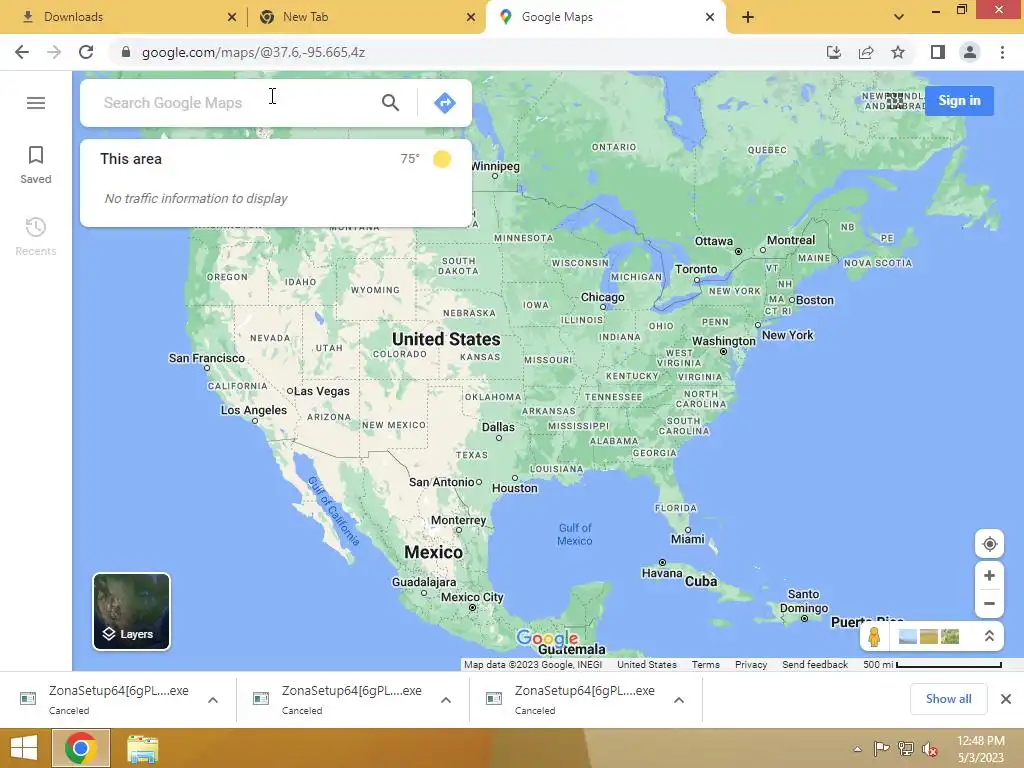Open the Privacy link
This screenshot has height=768, width=1024.
(x=750, y=664)
